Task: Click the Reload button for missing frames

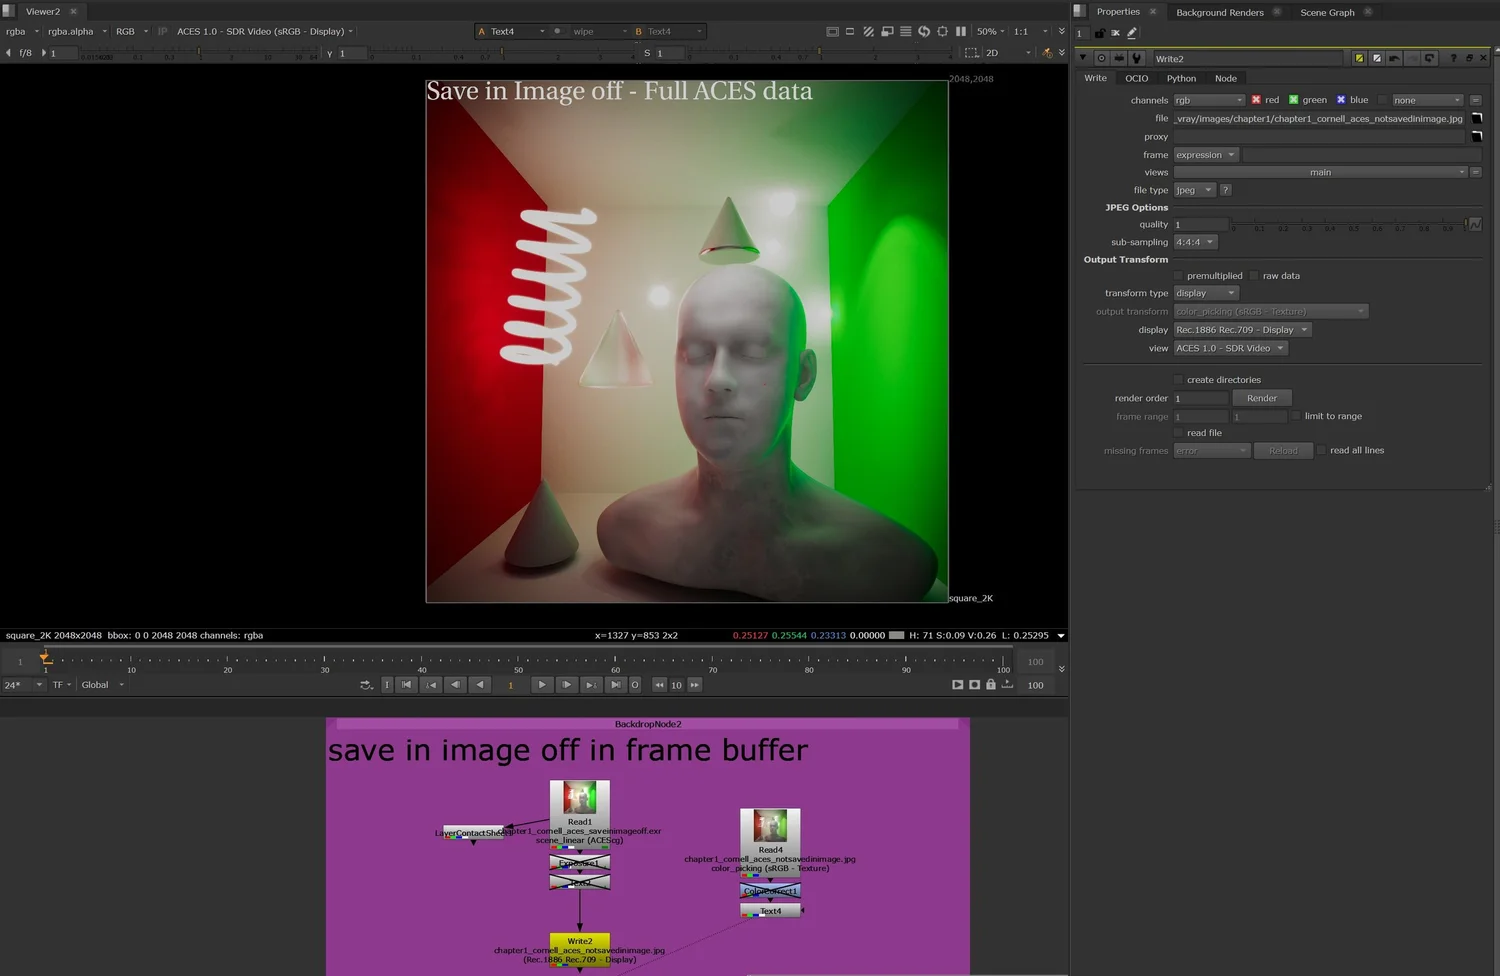Action: click(x=1283, y=450)
